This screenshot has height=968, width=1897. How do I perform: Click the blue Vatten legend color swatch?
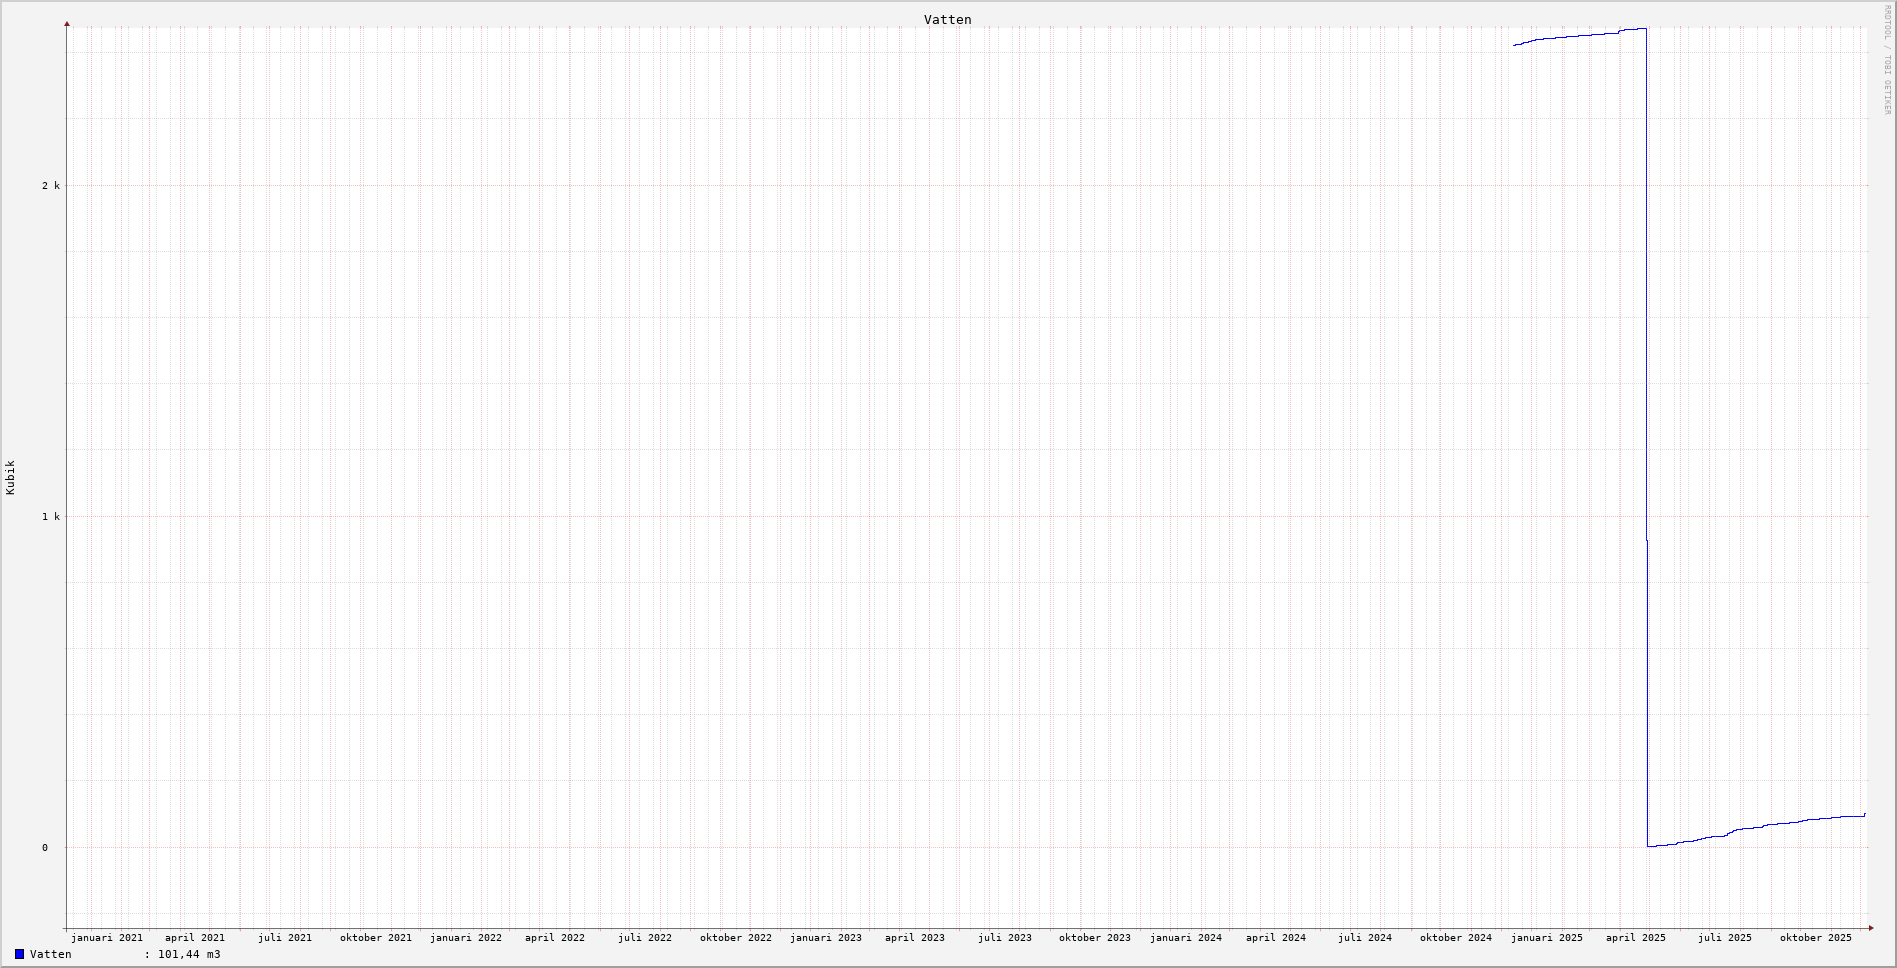click(x=19, y=954)
